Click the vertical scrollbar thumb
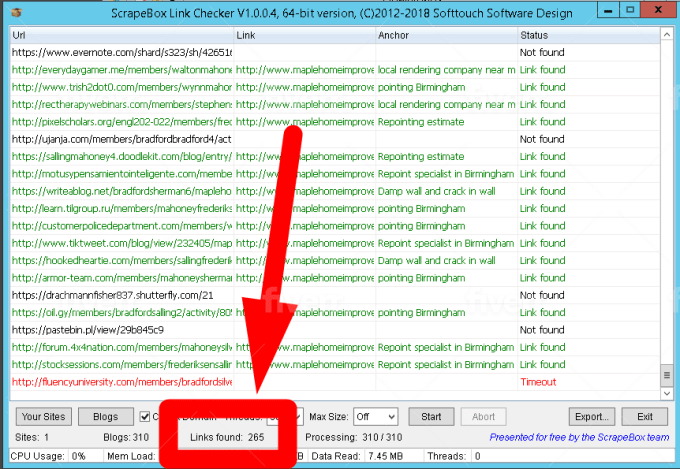 (667, 375)
